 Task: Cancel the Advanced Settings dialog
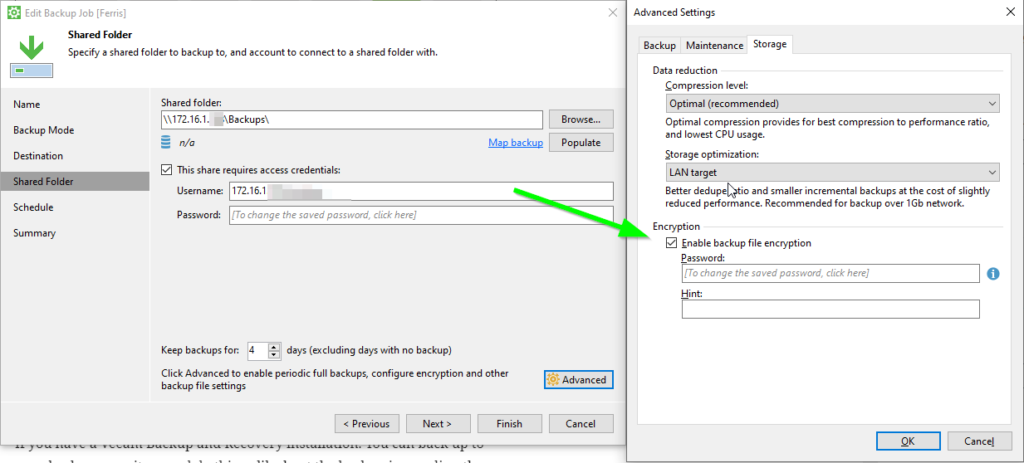(979, 441)
